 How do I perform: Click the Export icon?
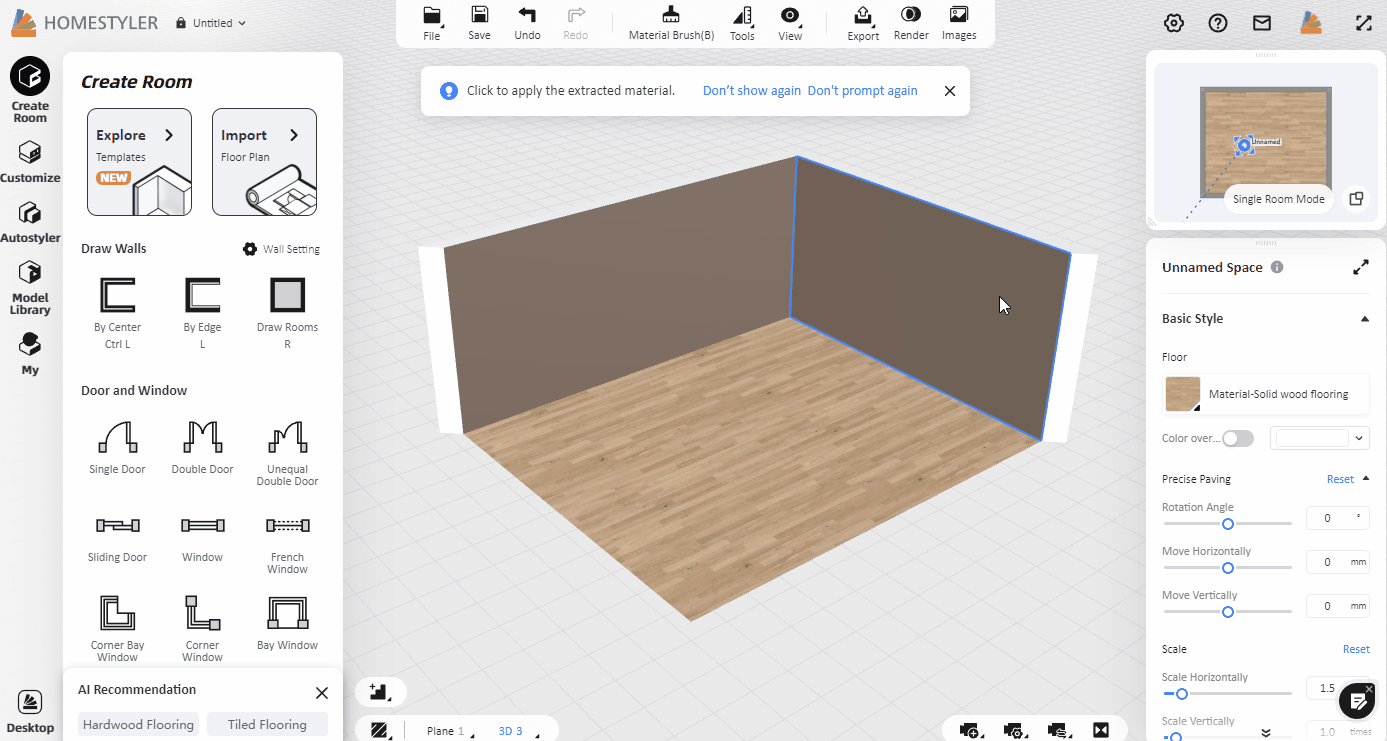tap(863, 23)
